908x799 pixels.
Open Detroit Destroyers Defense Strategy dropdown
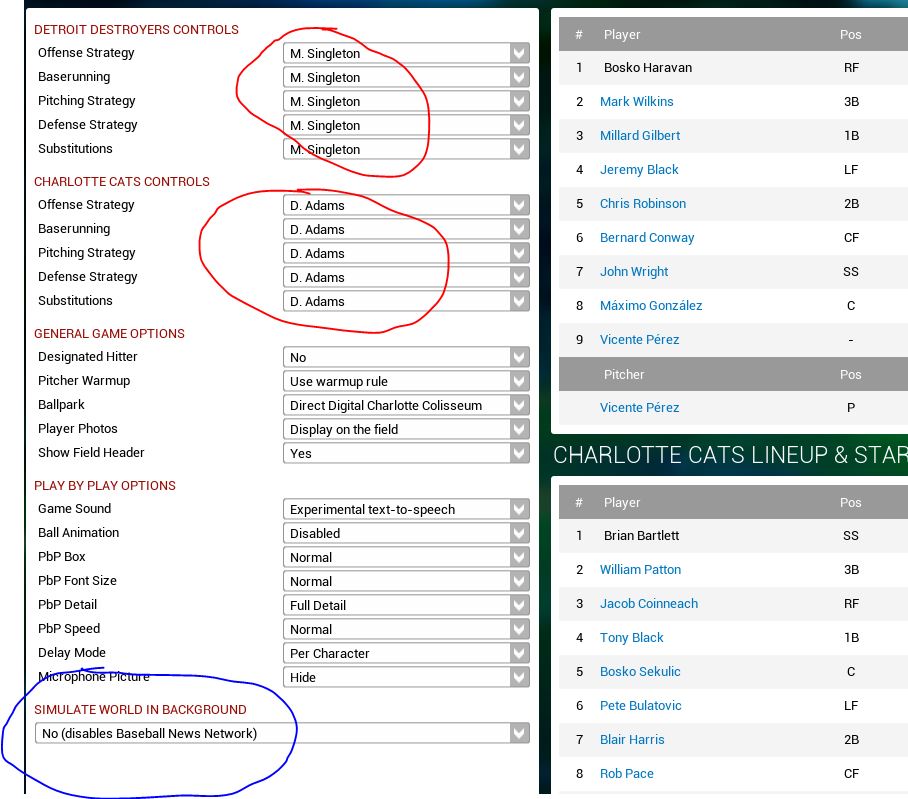[406, 125]
